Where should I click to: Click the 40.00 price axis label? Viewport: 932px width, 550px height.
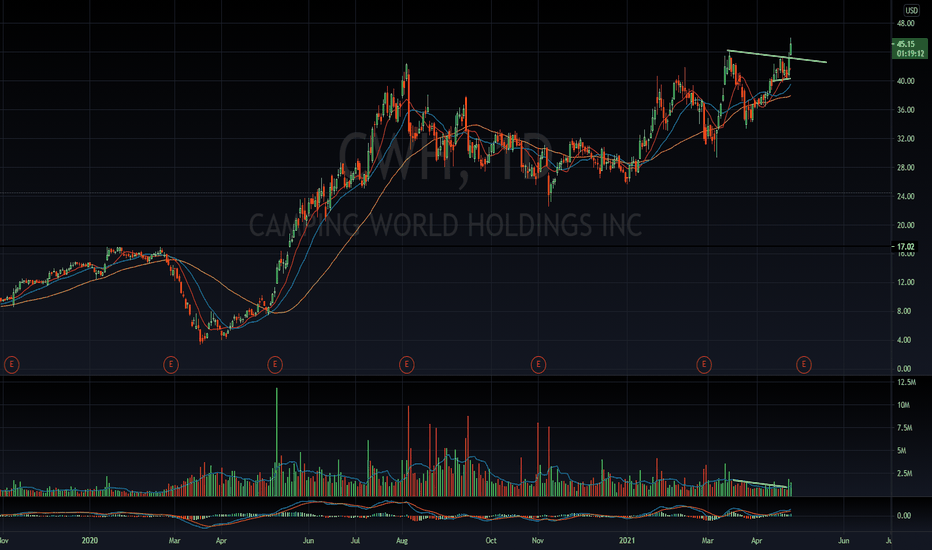pos(905,81)
